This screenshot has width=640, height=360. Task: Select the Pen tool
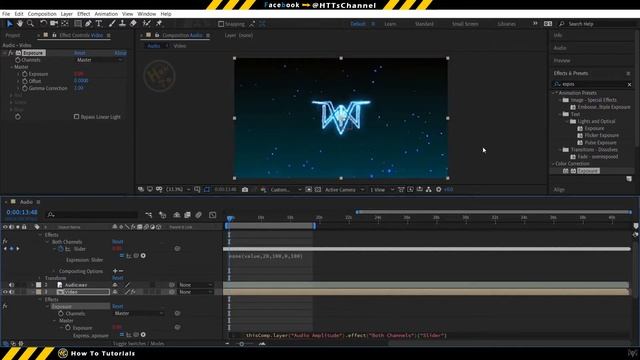[x=88, y=24]
